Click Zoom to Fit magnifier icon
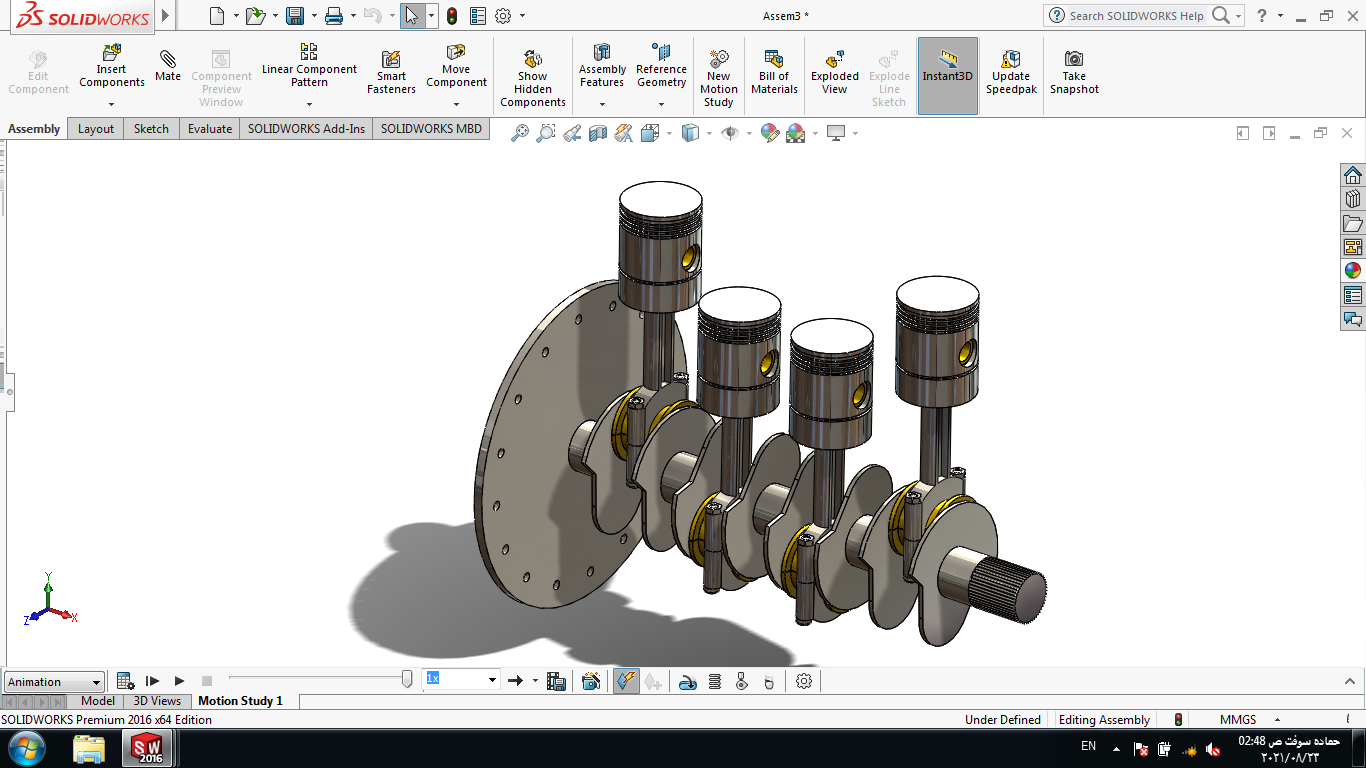The height and width of the screenshot is (768, 1366). (520, 133)
